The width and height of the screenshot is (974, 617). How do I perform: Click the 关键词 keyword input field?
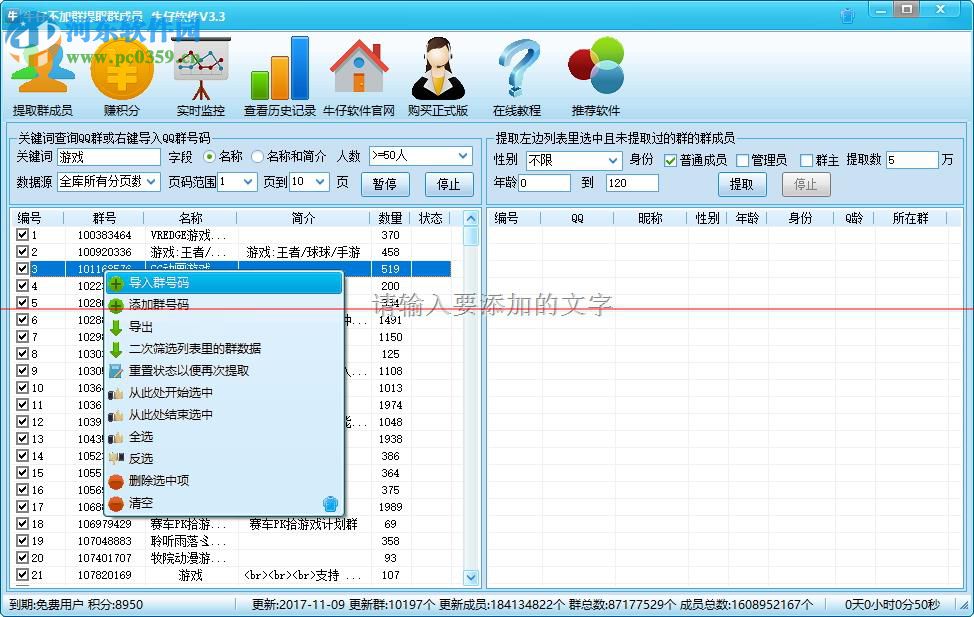[x=110, y=157]
